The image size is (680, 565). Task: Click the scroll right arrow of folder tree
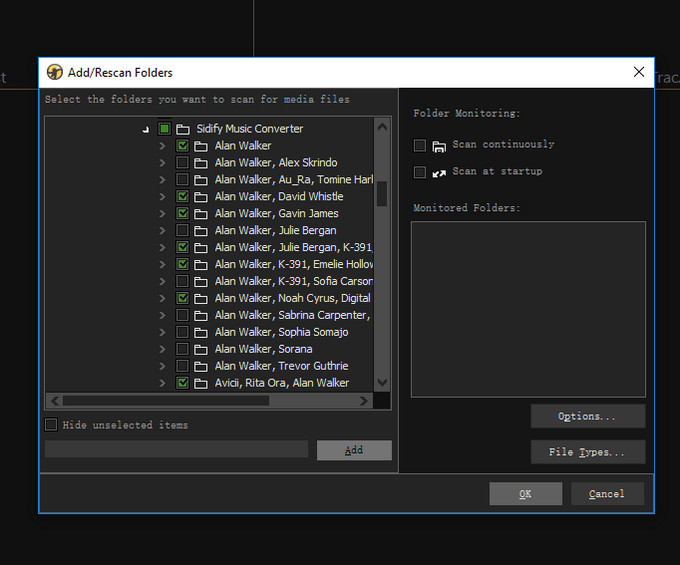pyautogui.click(x=363, y=401)
